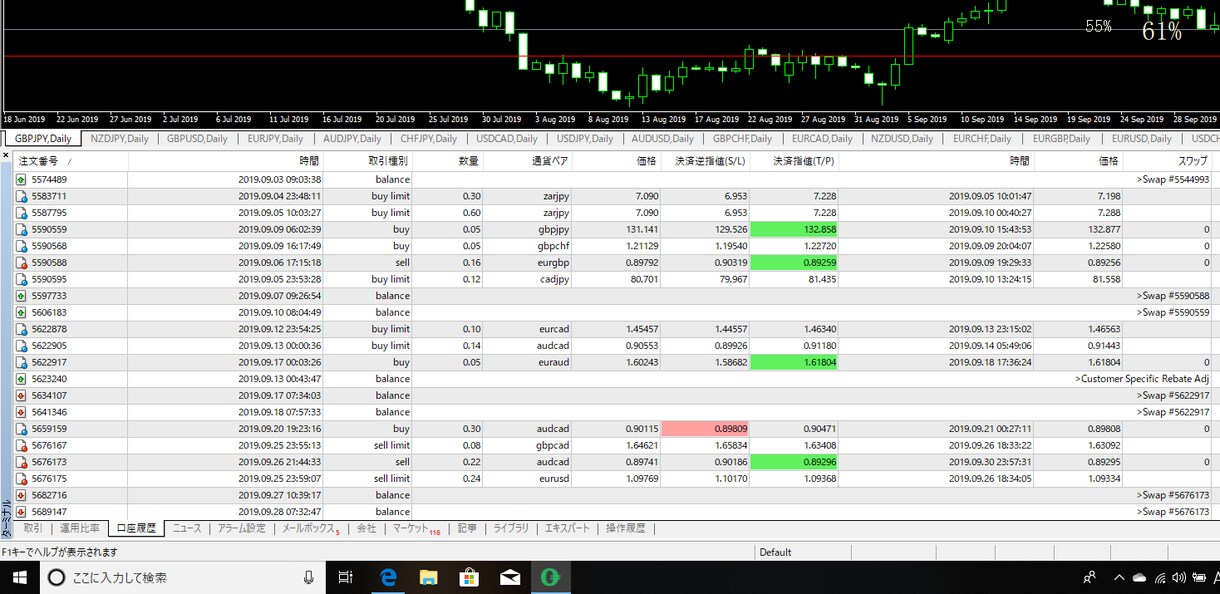Click the Windows search box

coord(183,577)
